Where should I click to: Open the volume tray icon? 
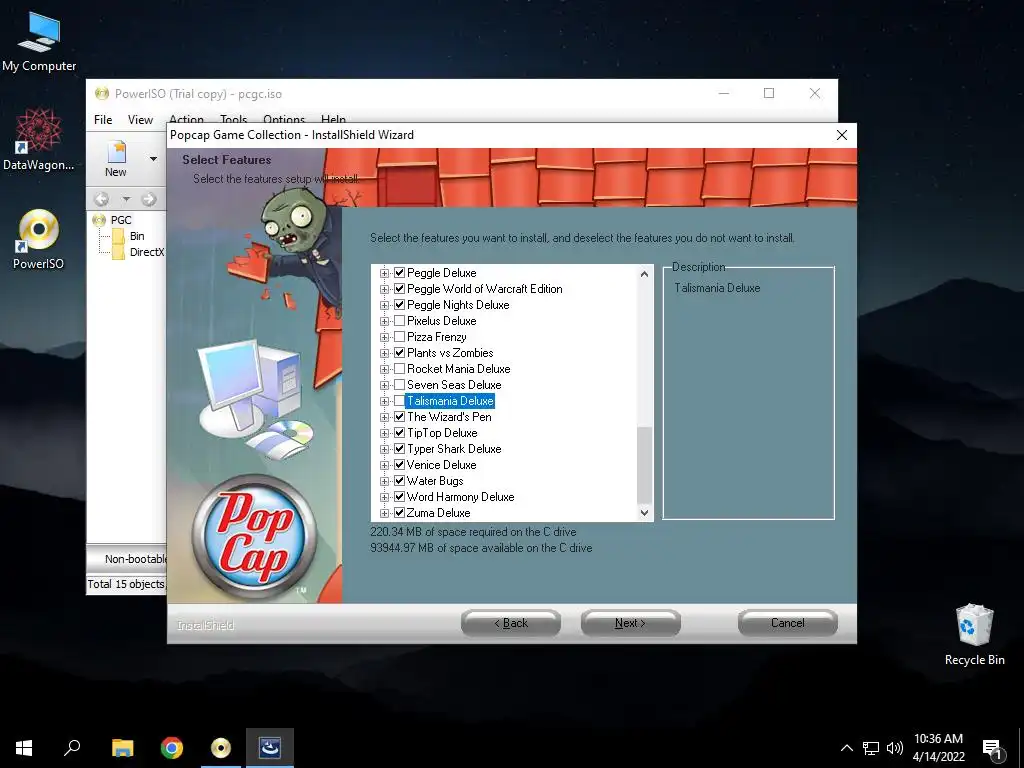[x=895, y=748]
